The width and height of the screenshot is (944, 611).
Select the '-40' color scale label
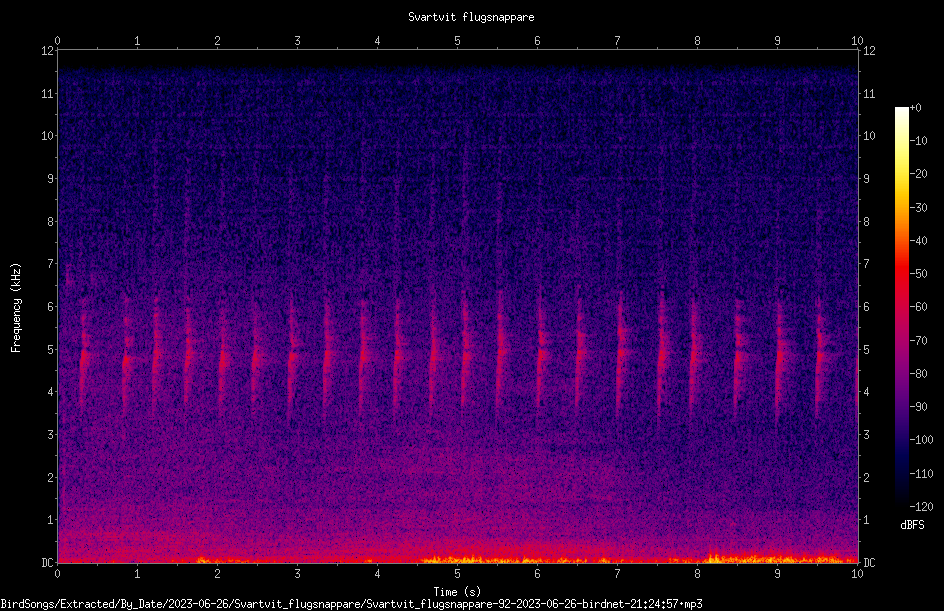pos(919,241)
